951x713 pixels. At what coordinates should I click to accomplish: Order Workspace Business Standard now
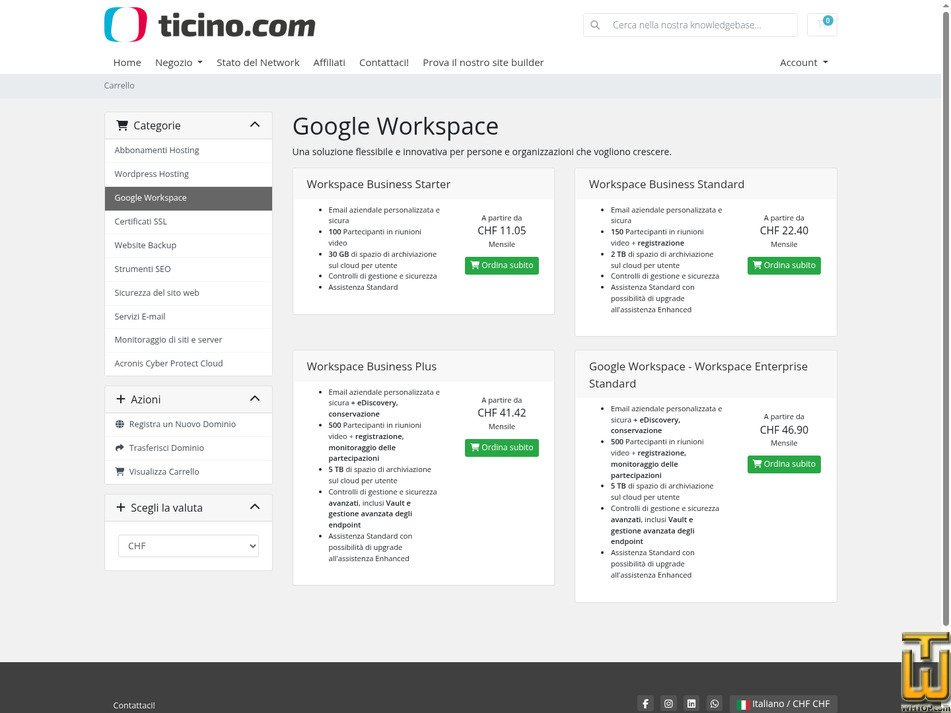(784, 266)
